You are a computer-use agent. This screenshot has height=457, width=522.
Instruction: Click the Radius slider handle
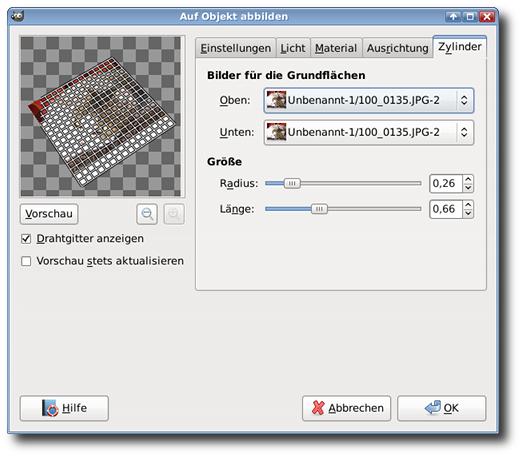pyautogui.click(x=292, y=183)
